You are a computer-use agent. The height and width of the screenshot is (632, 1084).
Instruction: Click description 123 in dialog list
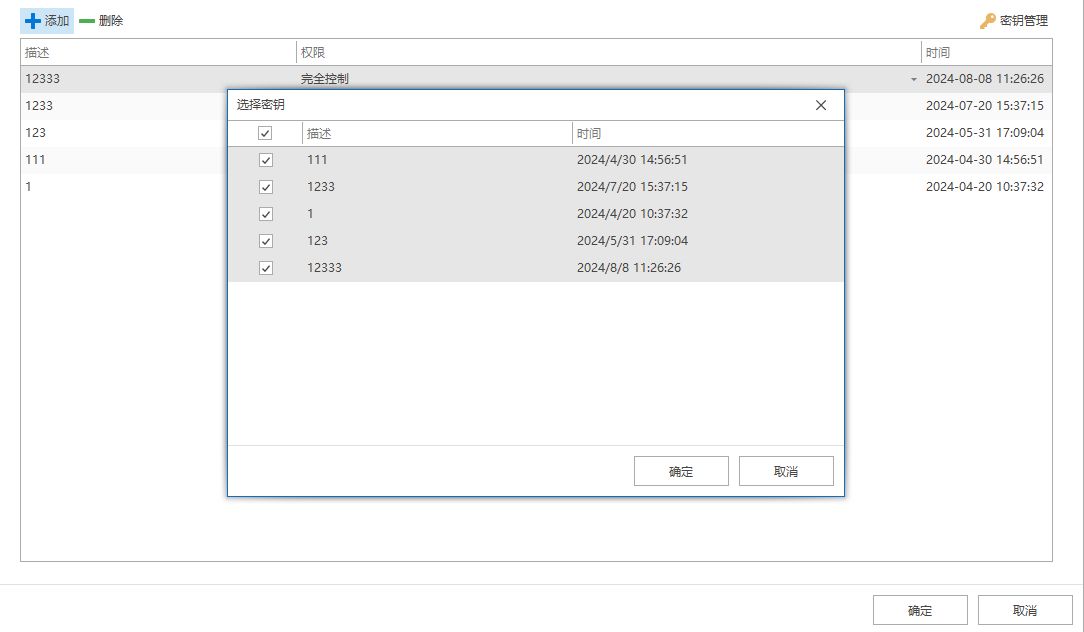(317, 241)
